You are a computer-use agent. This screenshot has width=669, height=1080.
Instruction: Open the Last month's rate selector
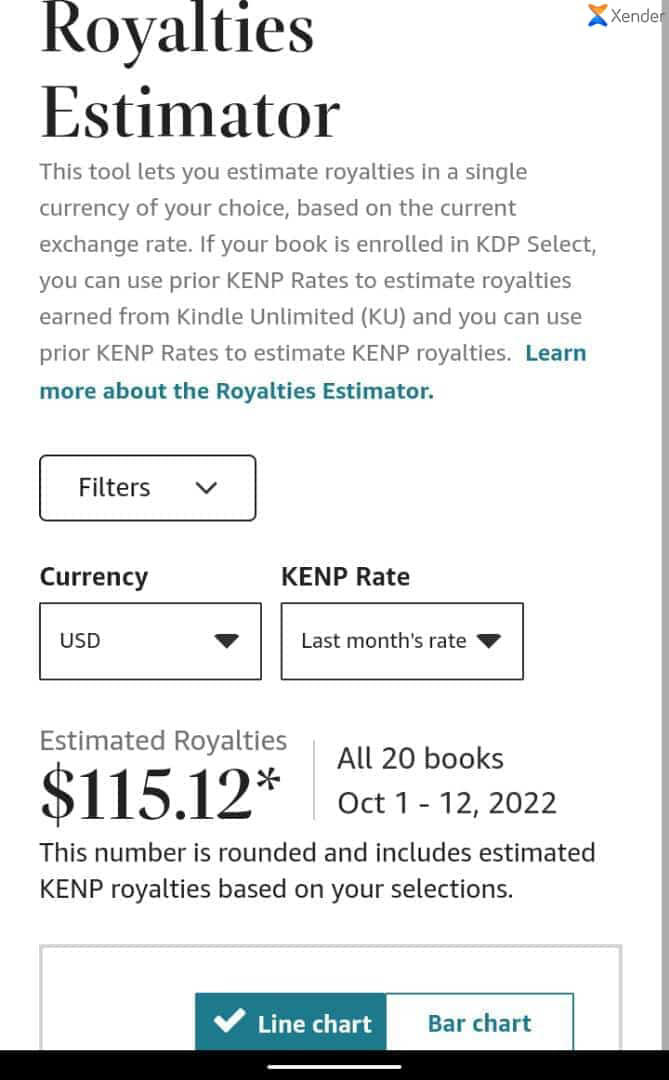[x=401, y=641]
